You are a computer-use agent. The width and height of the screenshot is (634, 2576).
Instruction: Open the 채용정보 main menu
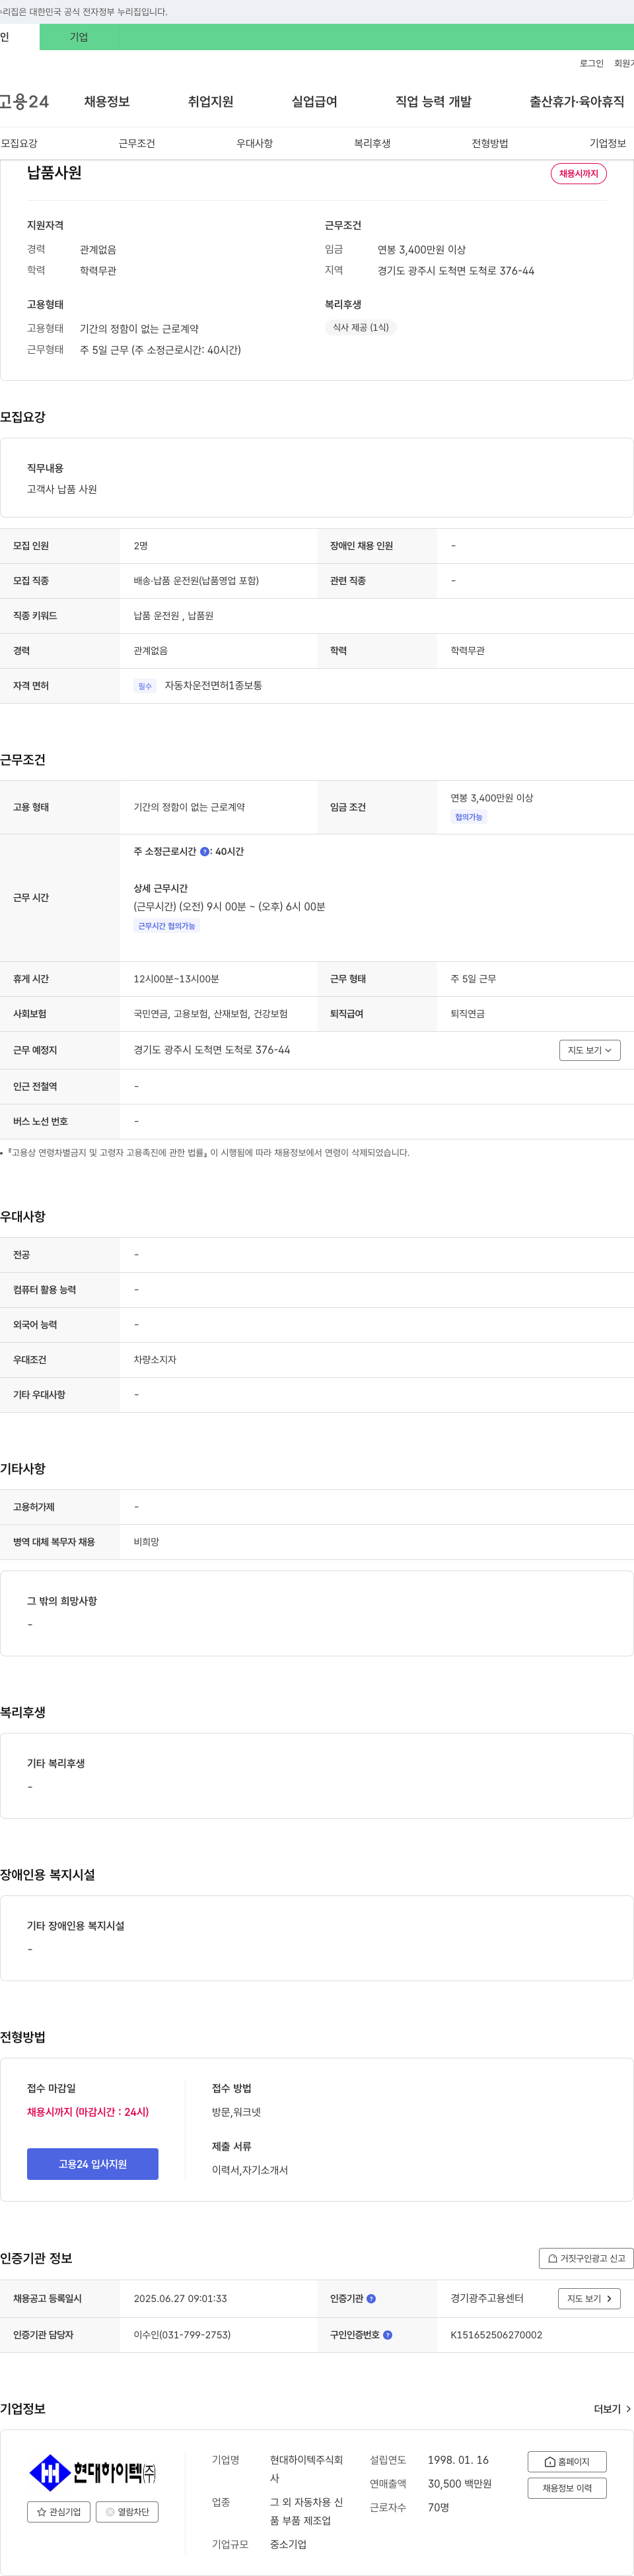point(107,102)
